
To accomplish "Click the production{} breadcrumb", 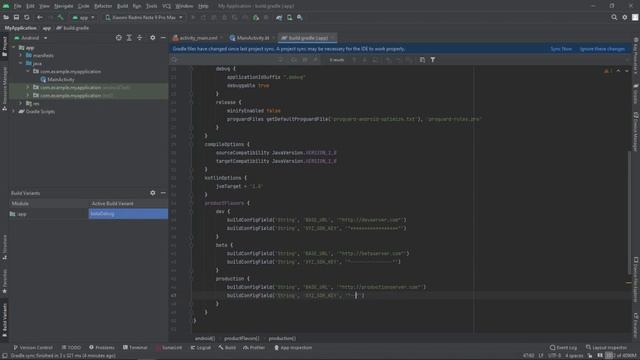I will coord(282,338).
